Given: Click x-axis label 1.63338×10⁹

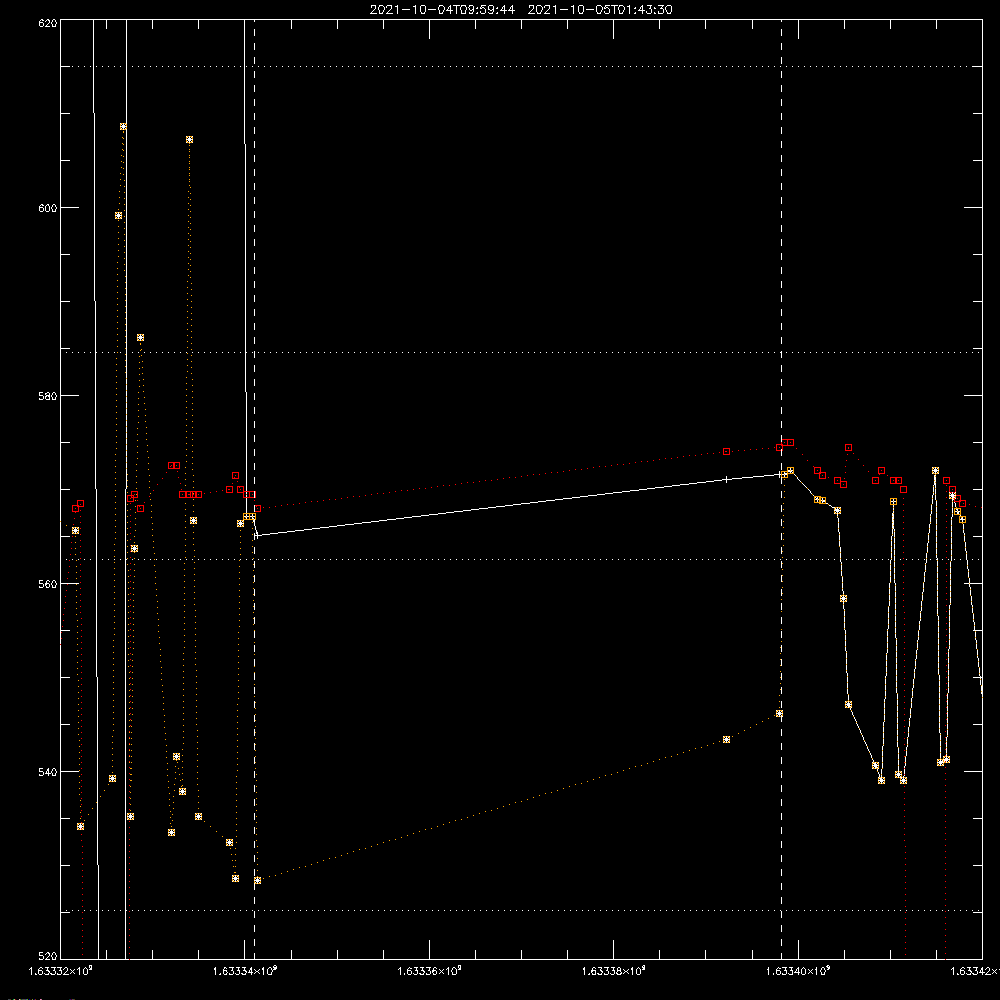Looking at the screenshot, I should (614, 971).
